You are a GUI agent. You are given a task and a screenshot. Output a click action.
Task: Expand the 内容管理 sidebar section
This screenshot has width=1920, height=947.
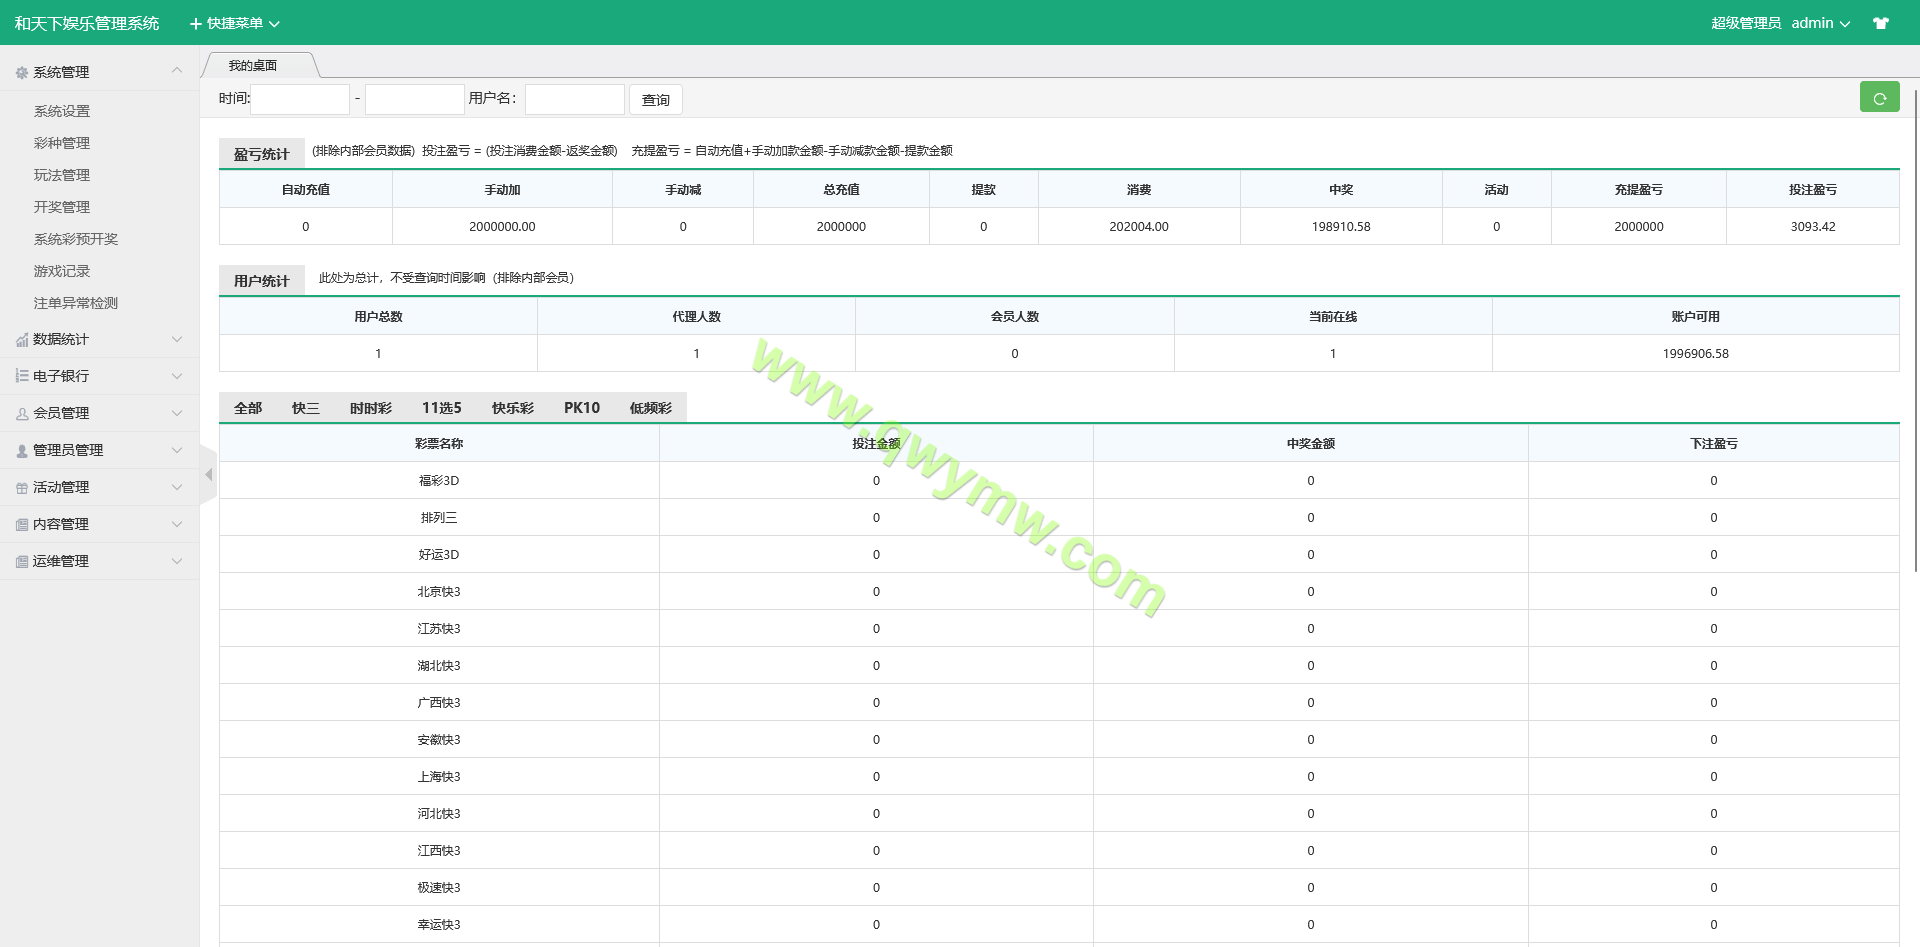pos(100,524)
